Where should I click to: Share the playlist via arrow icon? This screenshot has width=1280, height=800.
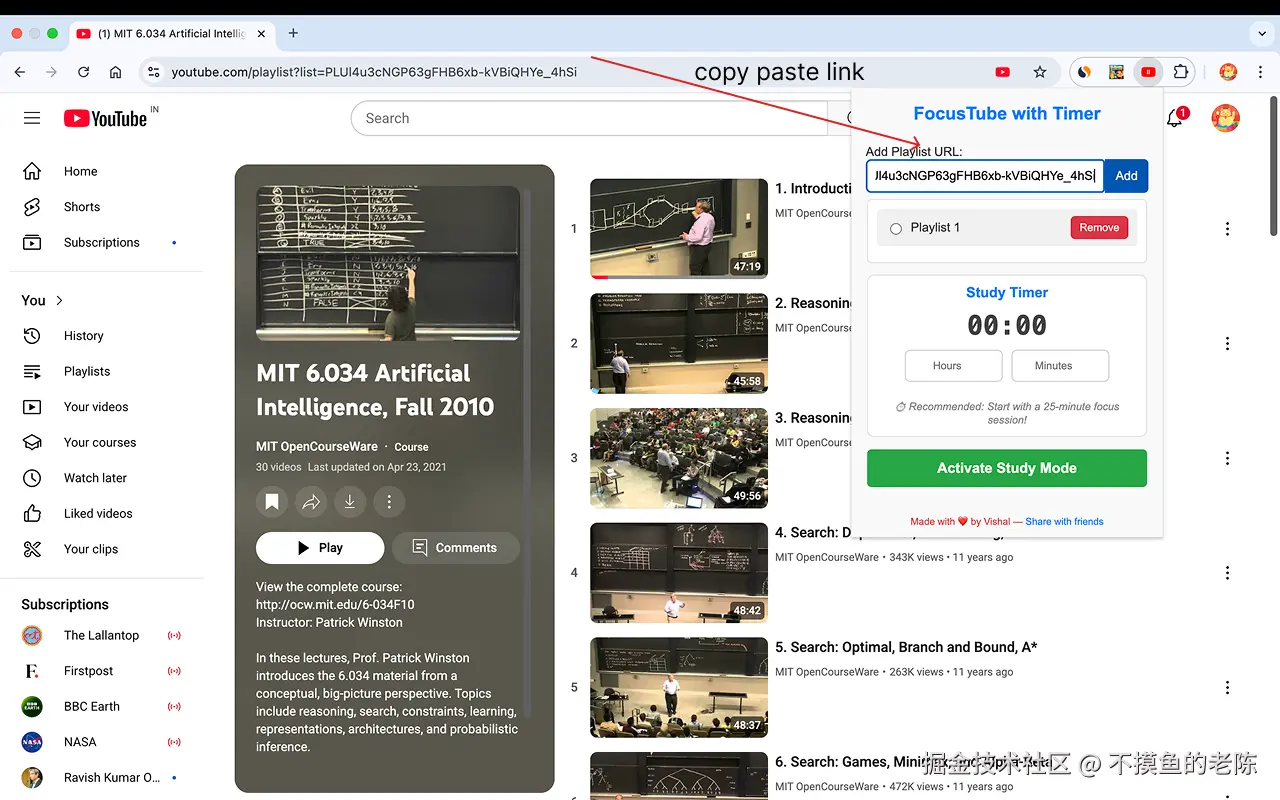pyautogui.click(x=311, y=502)
